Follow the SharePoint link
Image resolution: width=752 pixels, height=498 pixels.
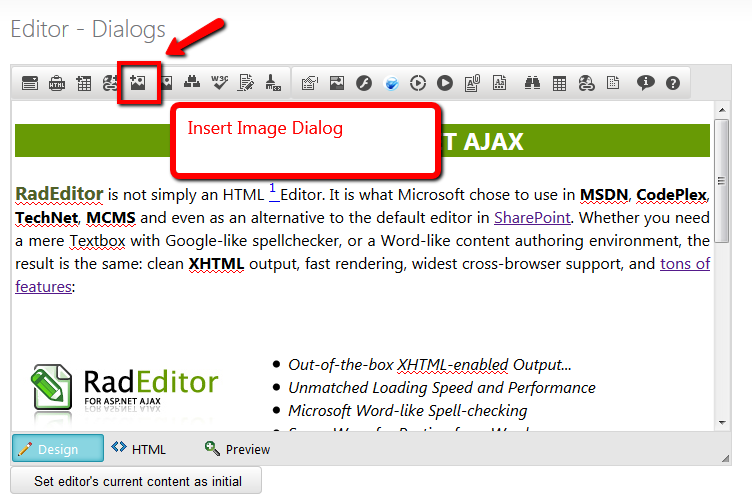click(532, 218)
